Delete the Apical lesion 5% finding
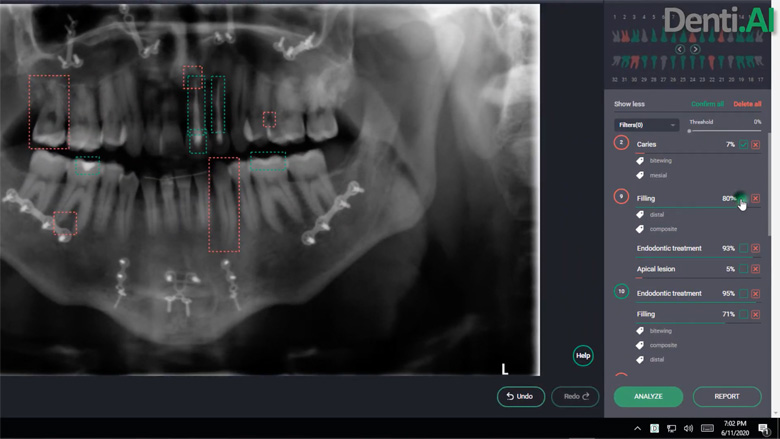 [755, 269]
